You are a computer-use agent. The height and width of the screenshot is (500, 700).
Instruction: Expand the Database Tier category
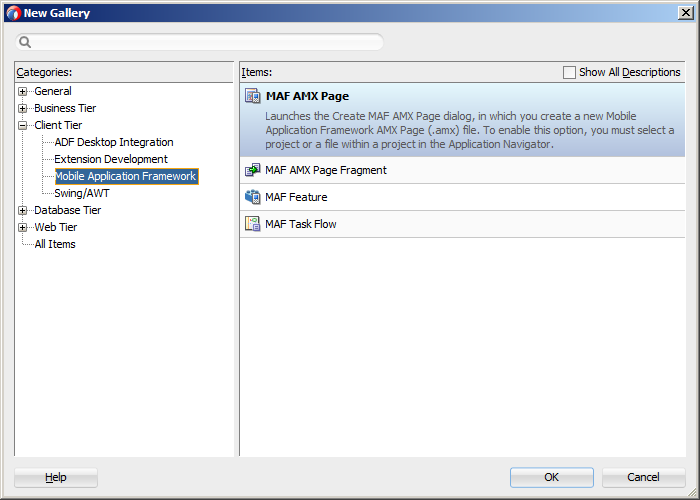[x=22, y=210]
